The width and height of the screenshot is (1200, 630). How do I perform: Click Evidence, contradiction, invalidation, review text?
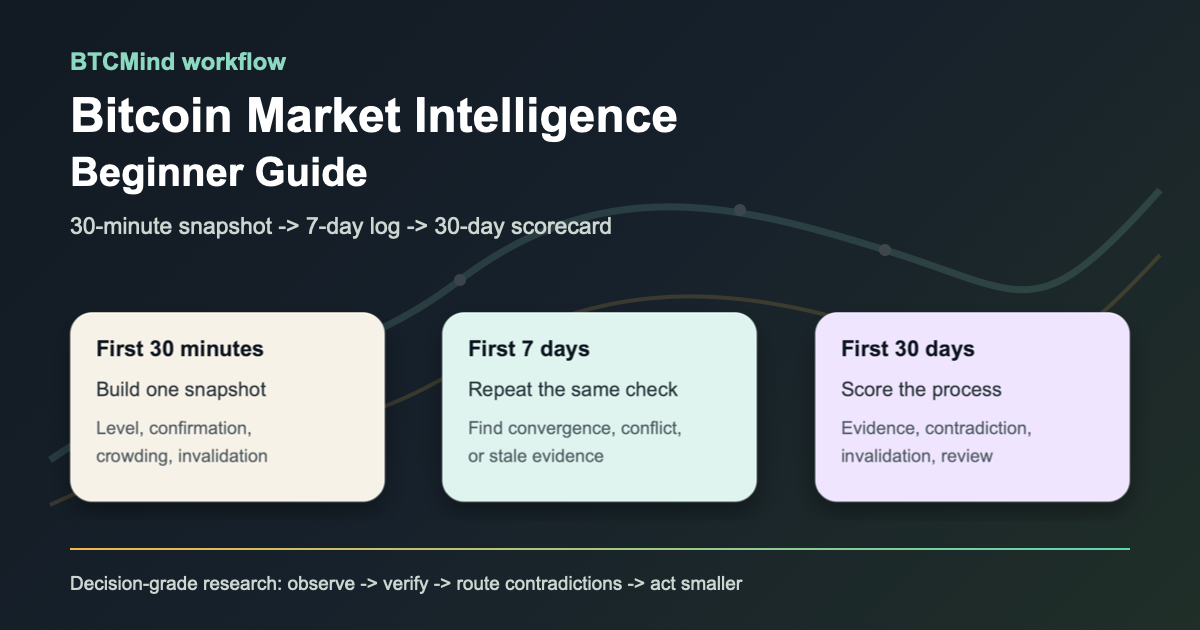936,442
